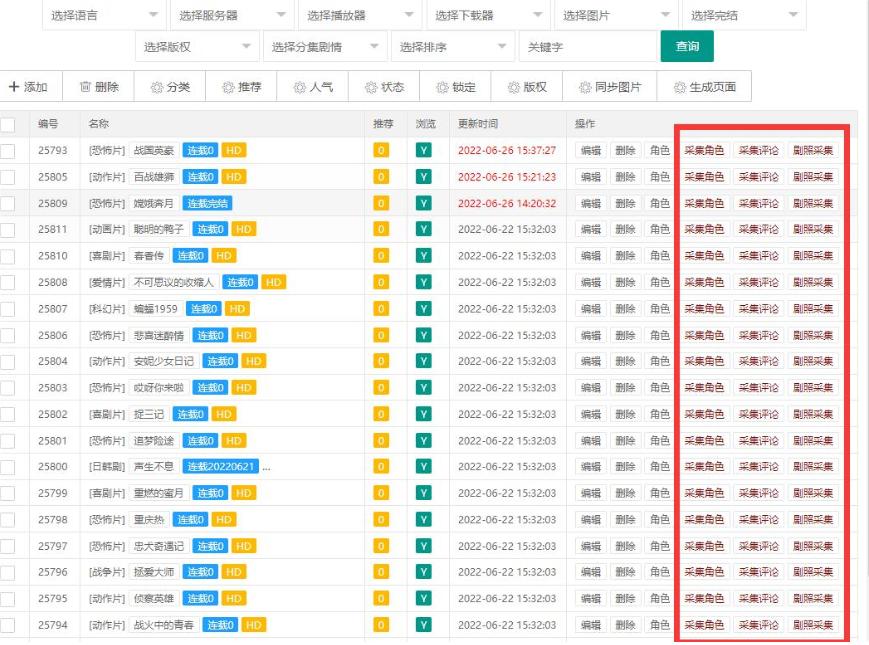Open the 人气 function via its gear icon

click(x=298, y=86)
